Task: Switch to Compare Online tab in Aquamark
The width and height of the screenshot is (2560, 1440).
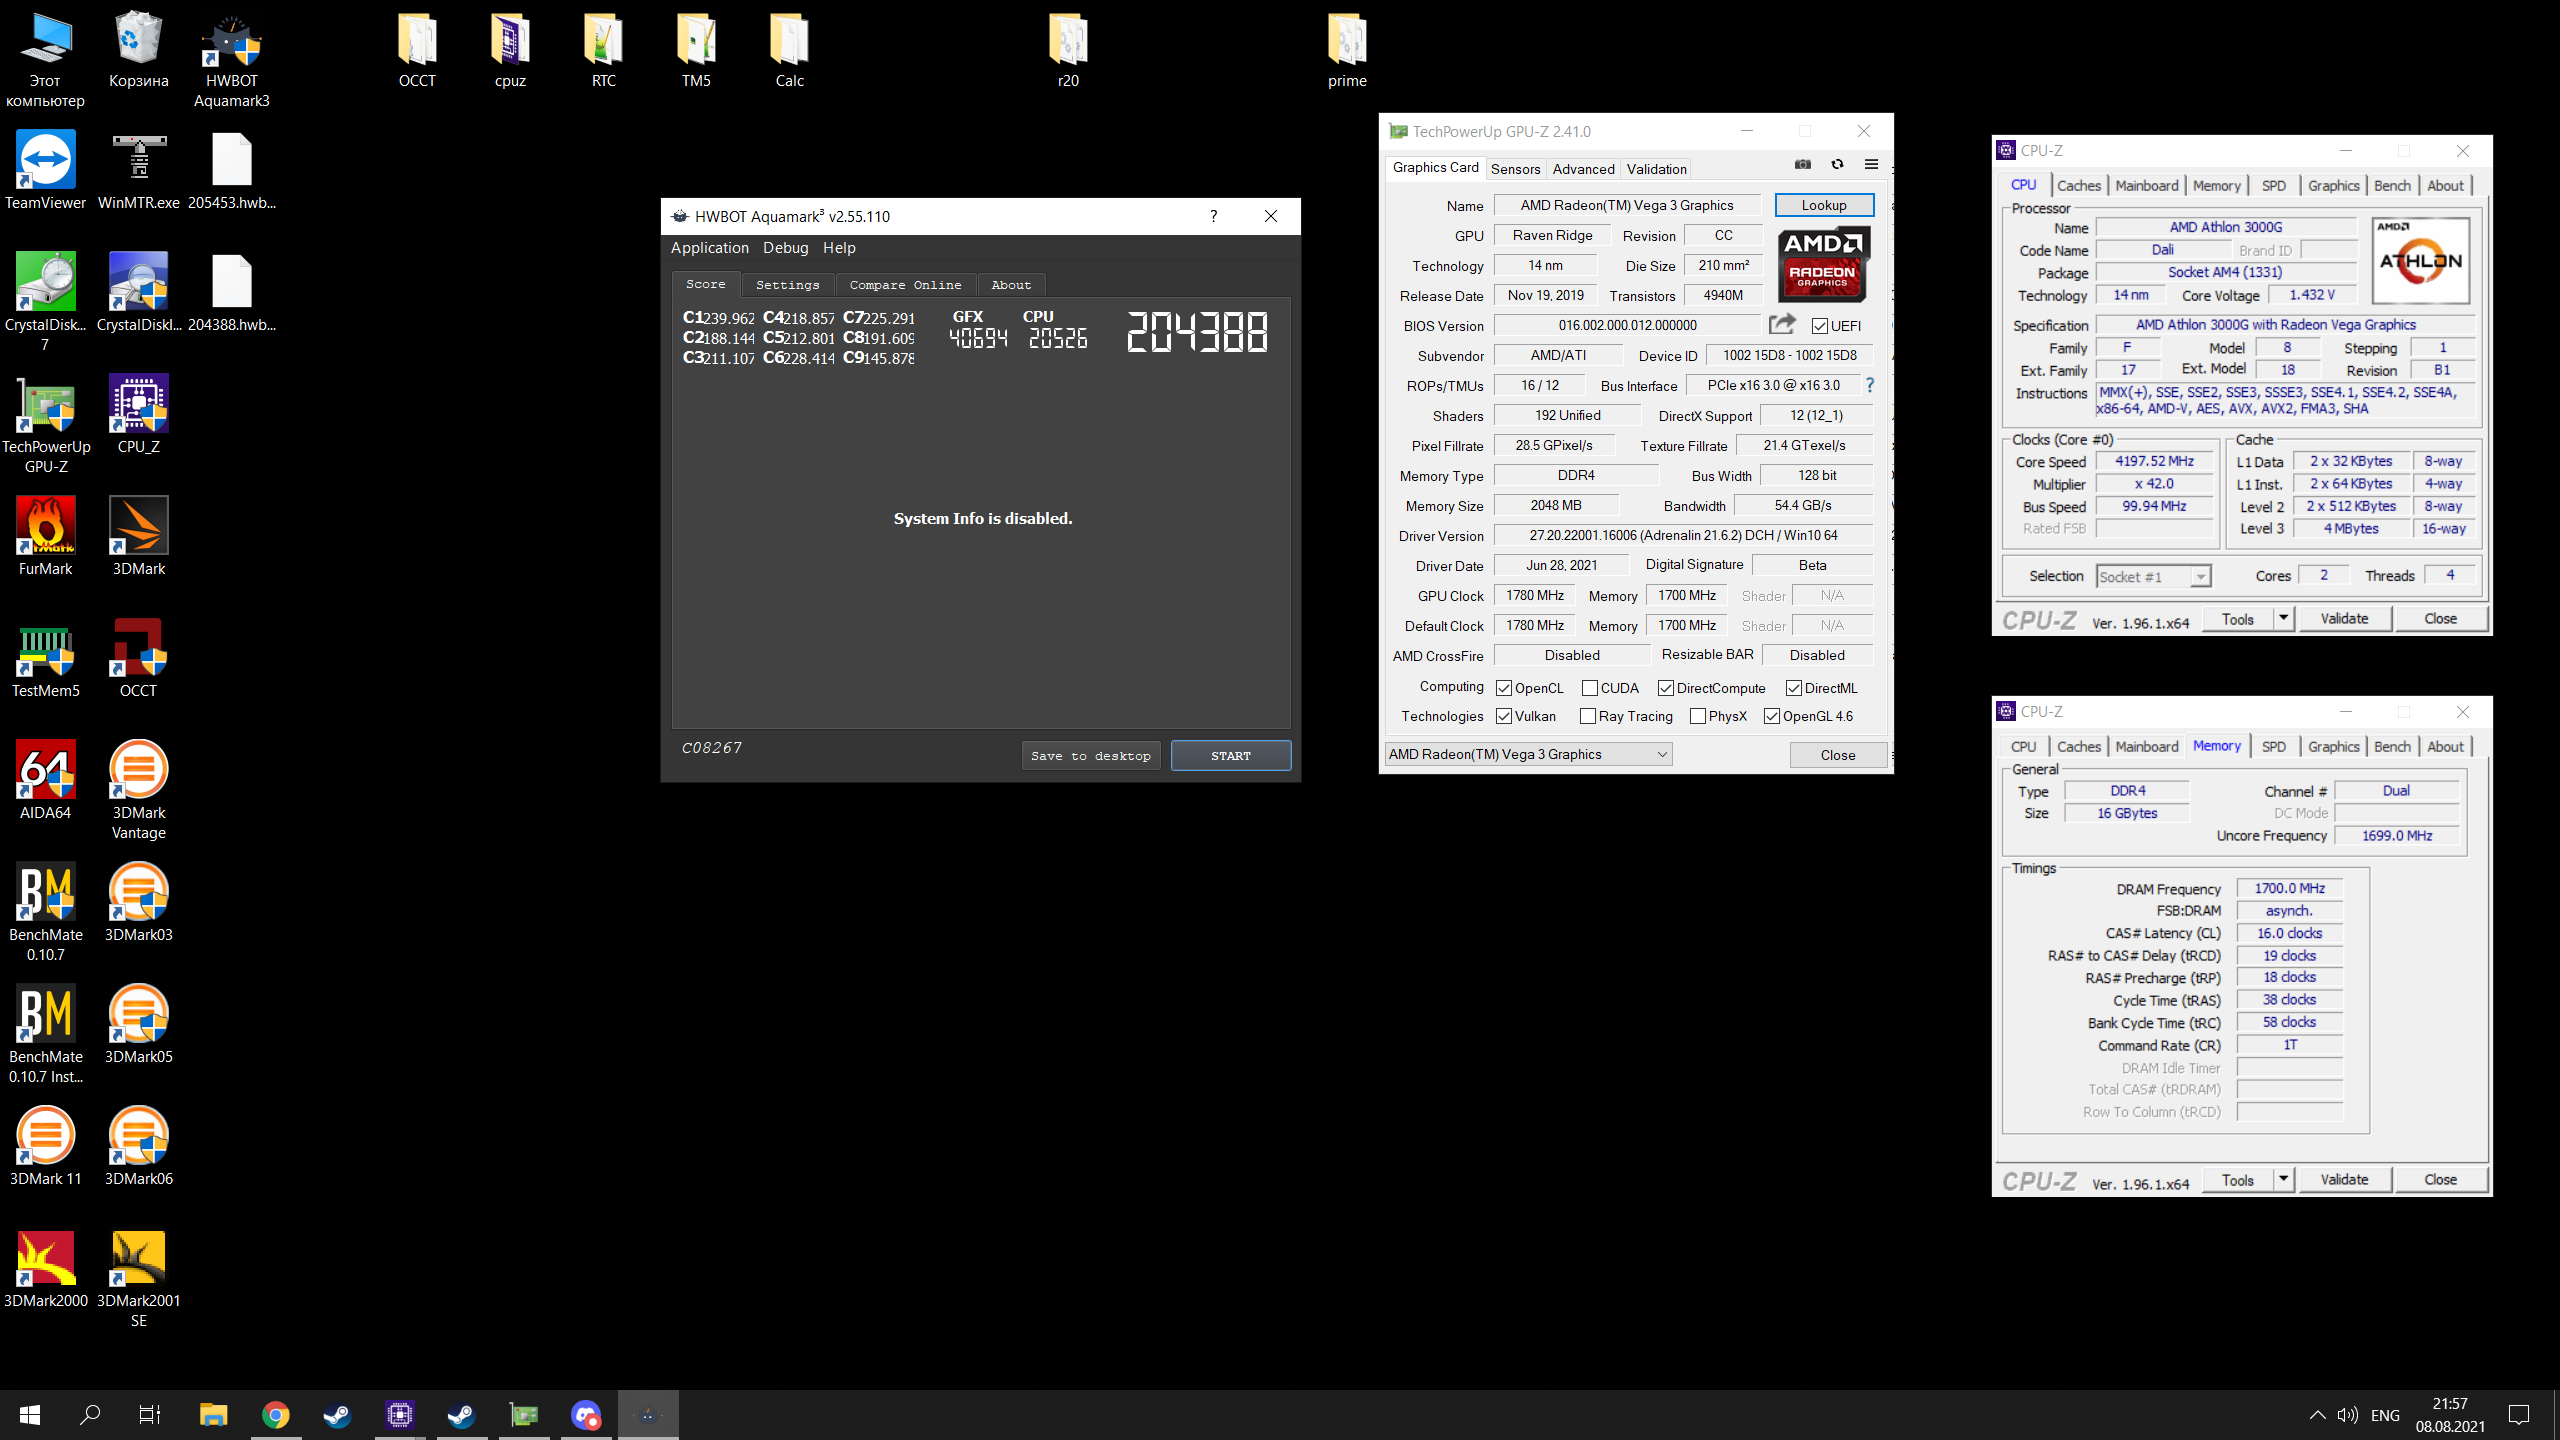Action: 905,285
